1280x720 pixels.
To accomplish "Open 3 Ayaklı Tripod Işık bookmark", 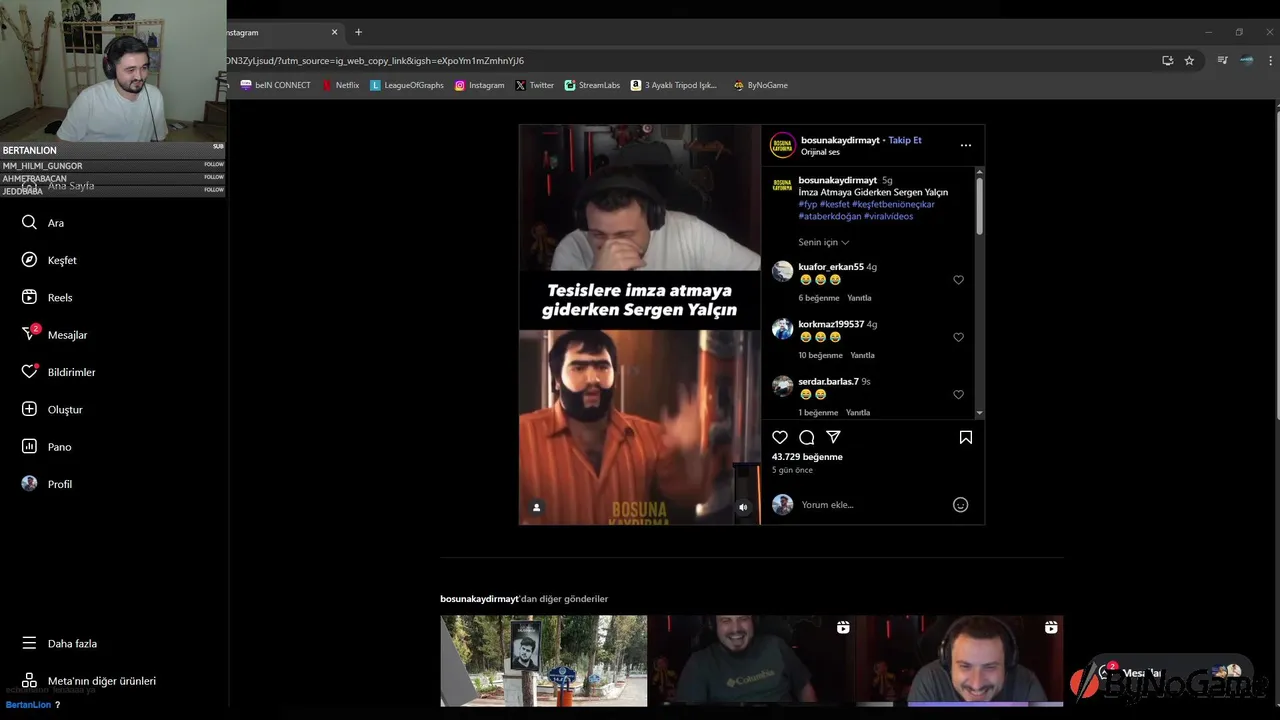I will click(674, 85).
